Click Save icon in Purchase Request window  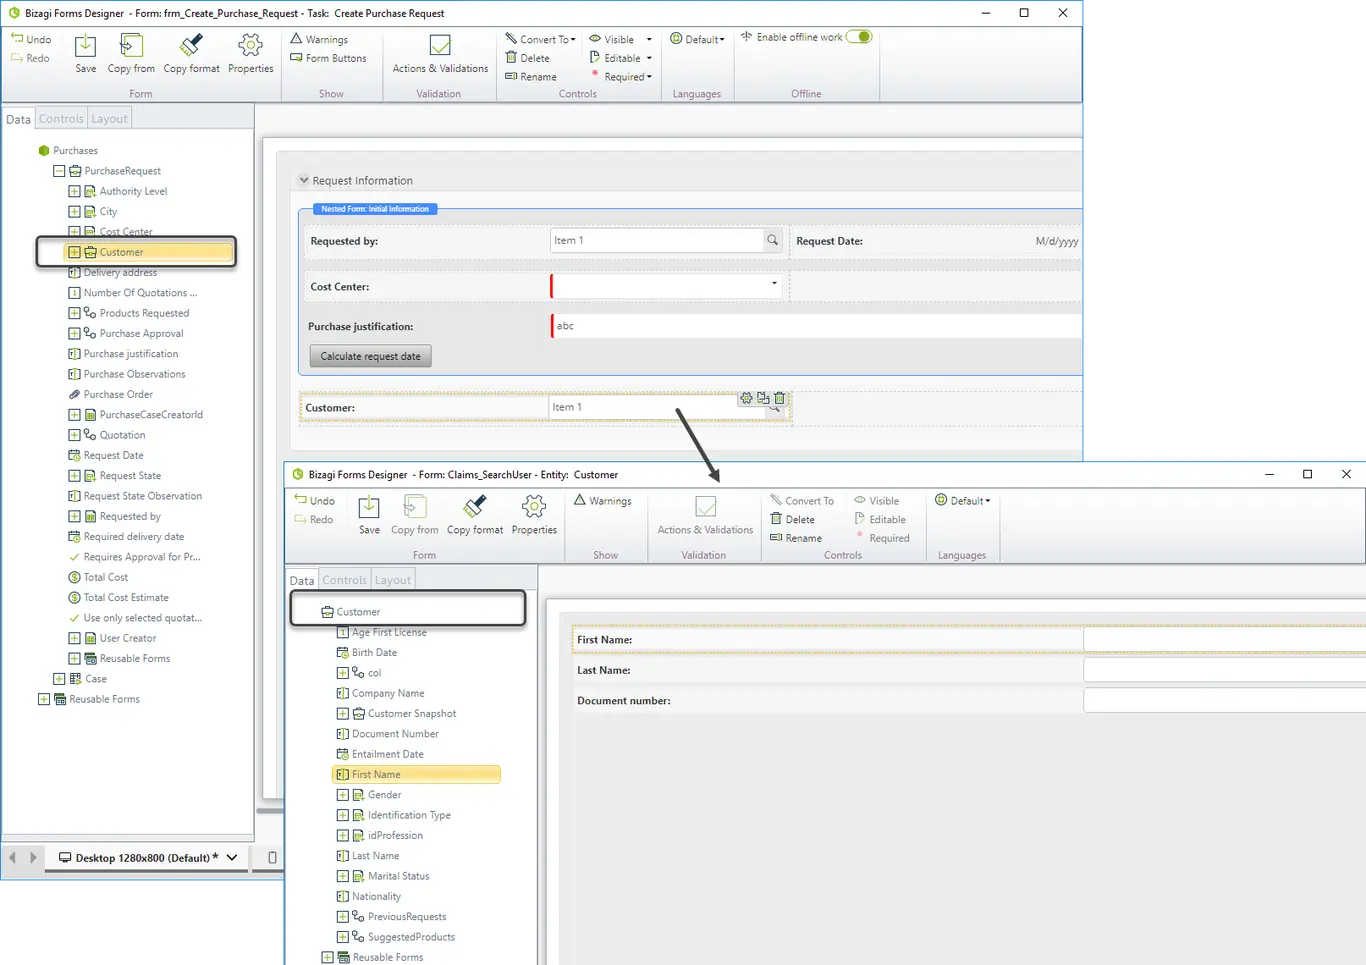(x=86, y=46)
